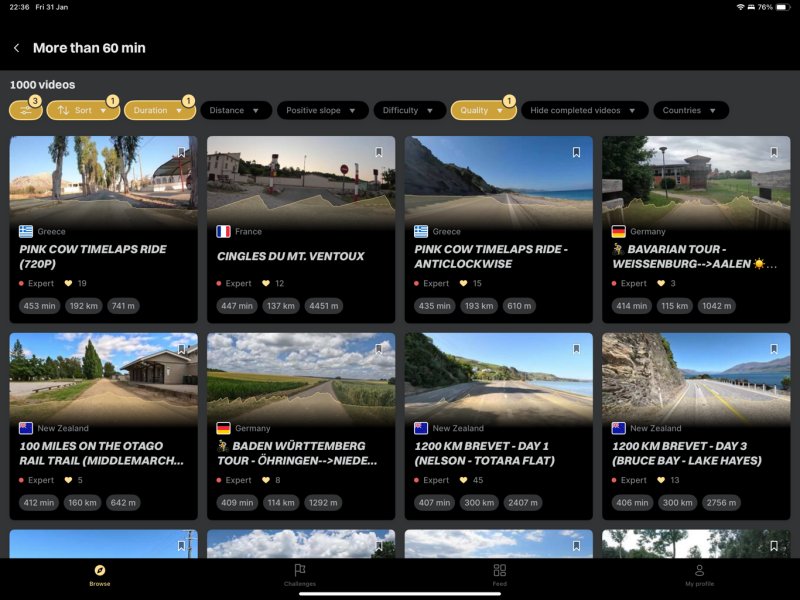Open the Feed section
The image size is (800, 600).
[499, 570]
